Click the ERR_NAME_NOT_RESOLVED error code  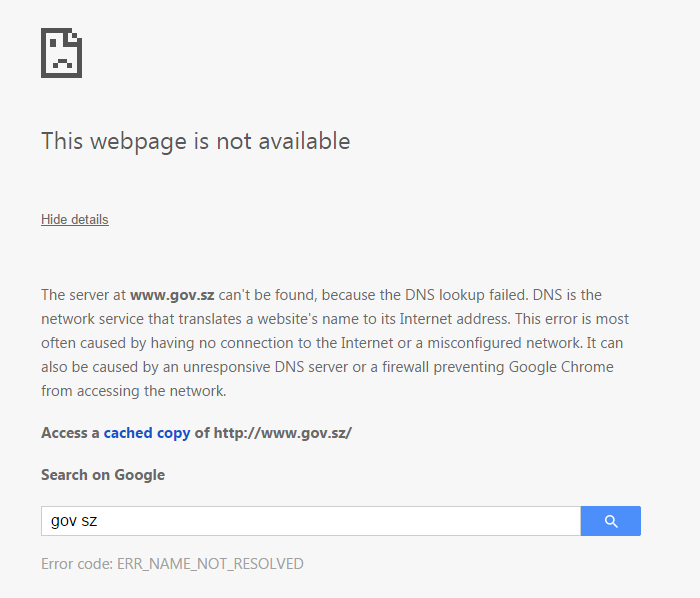tap(210, 564)
